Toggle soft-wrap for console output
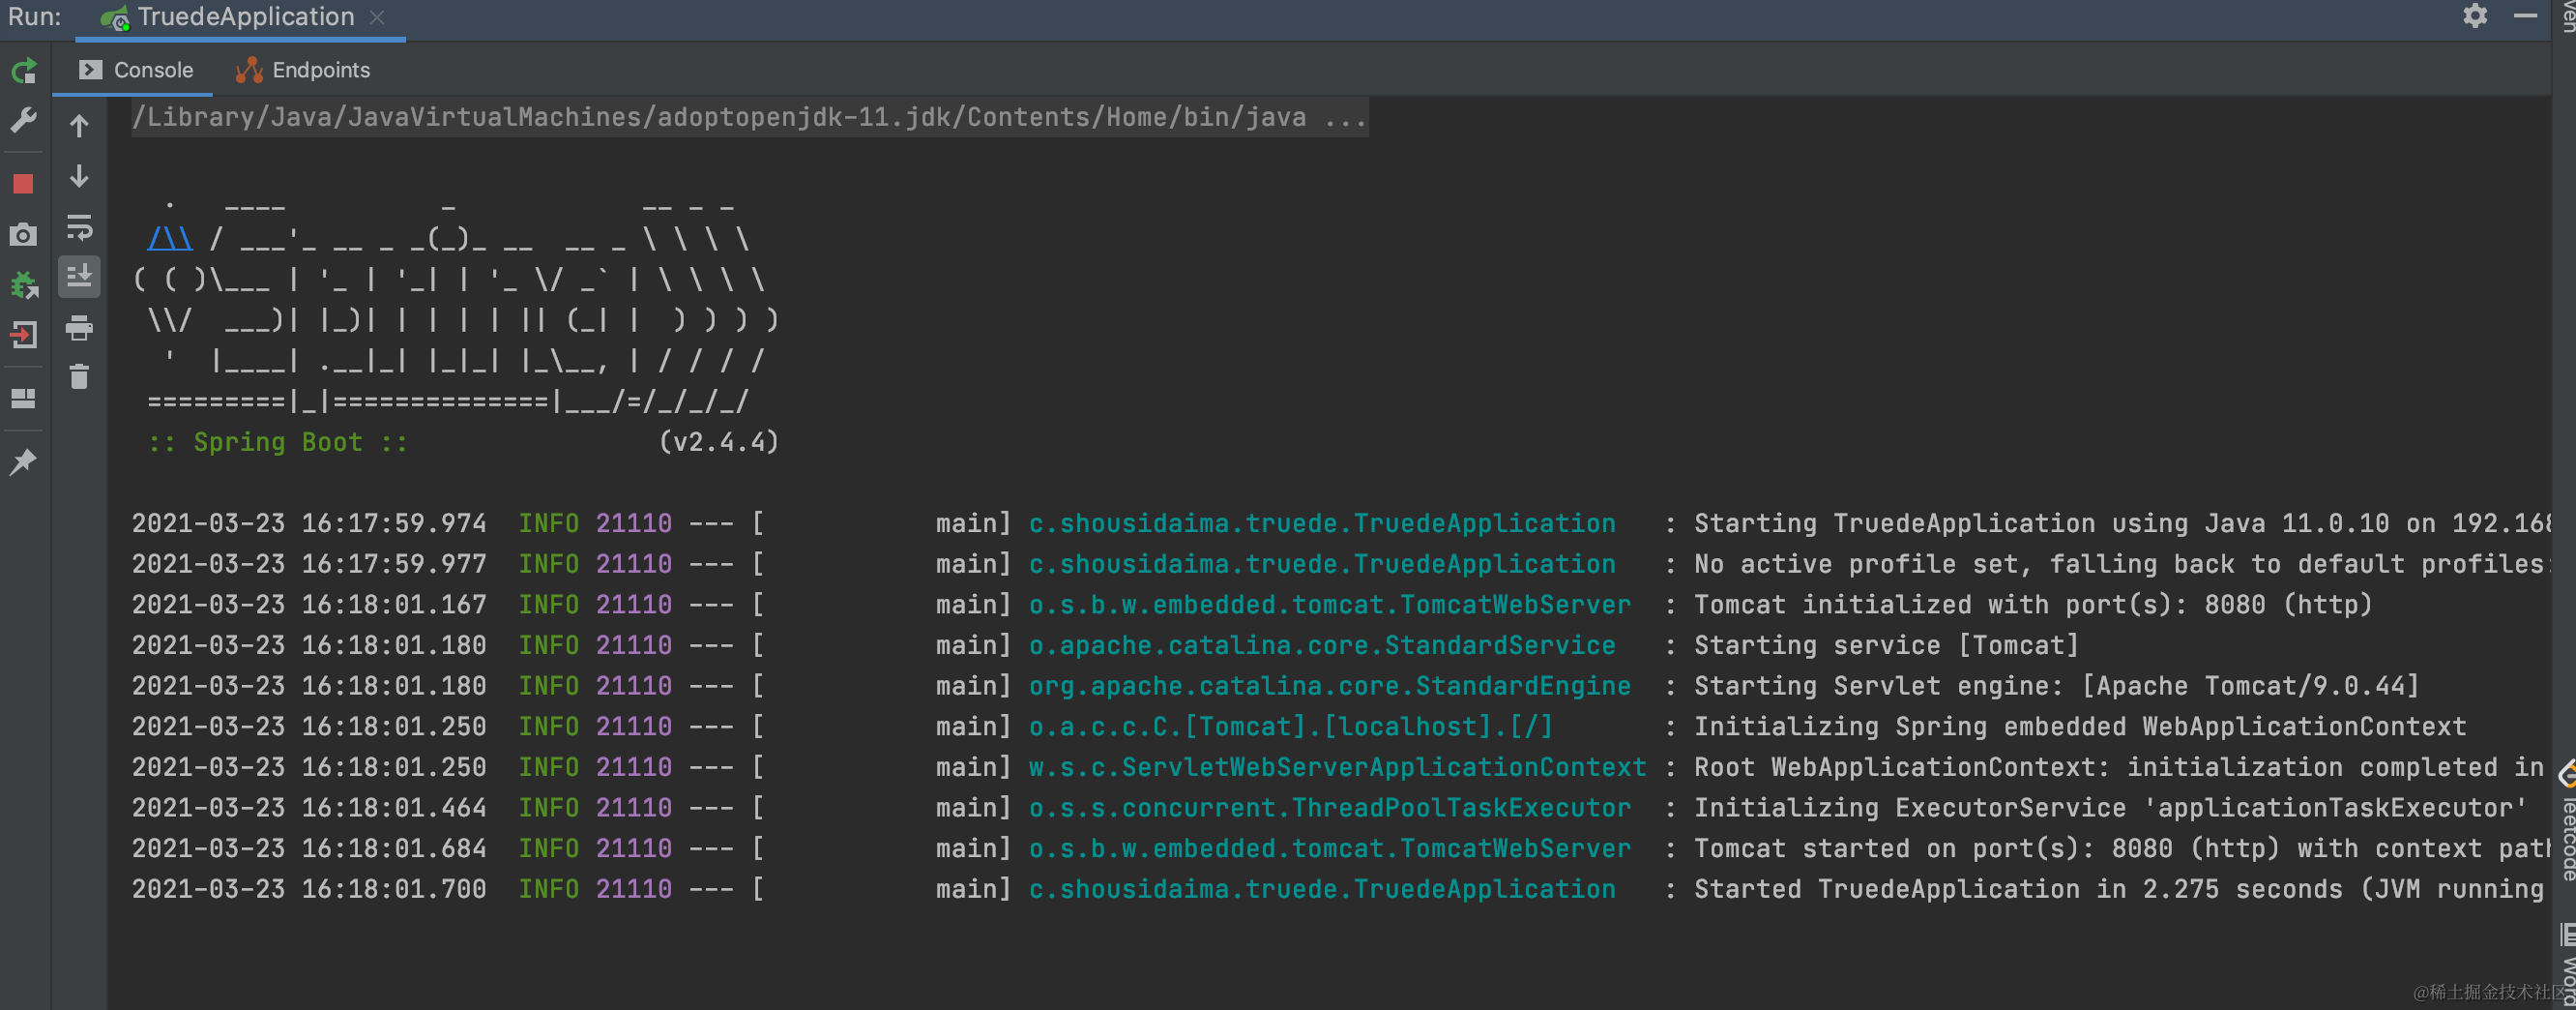Screen dimensions: 2576x1010 click(80, 227)
